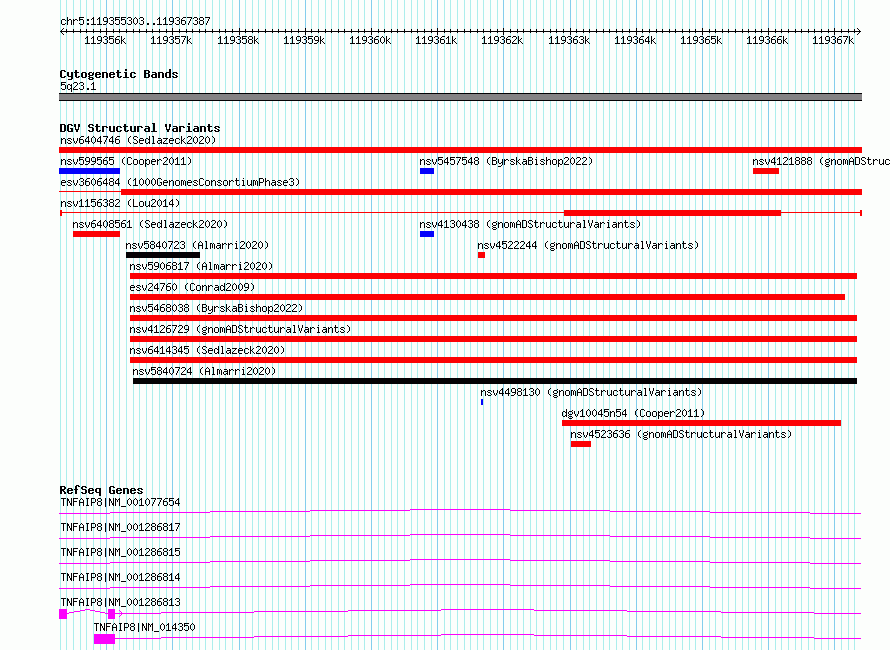Click the nsv4126729 gnomAD variant label
This screenshot has height=650, width=890.
240,329
